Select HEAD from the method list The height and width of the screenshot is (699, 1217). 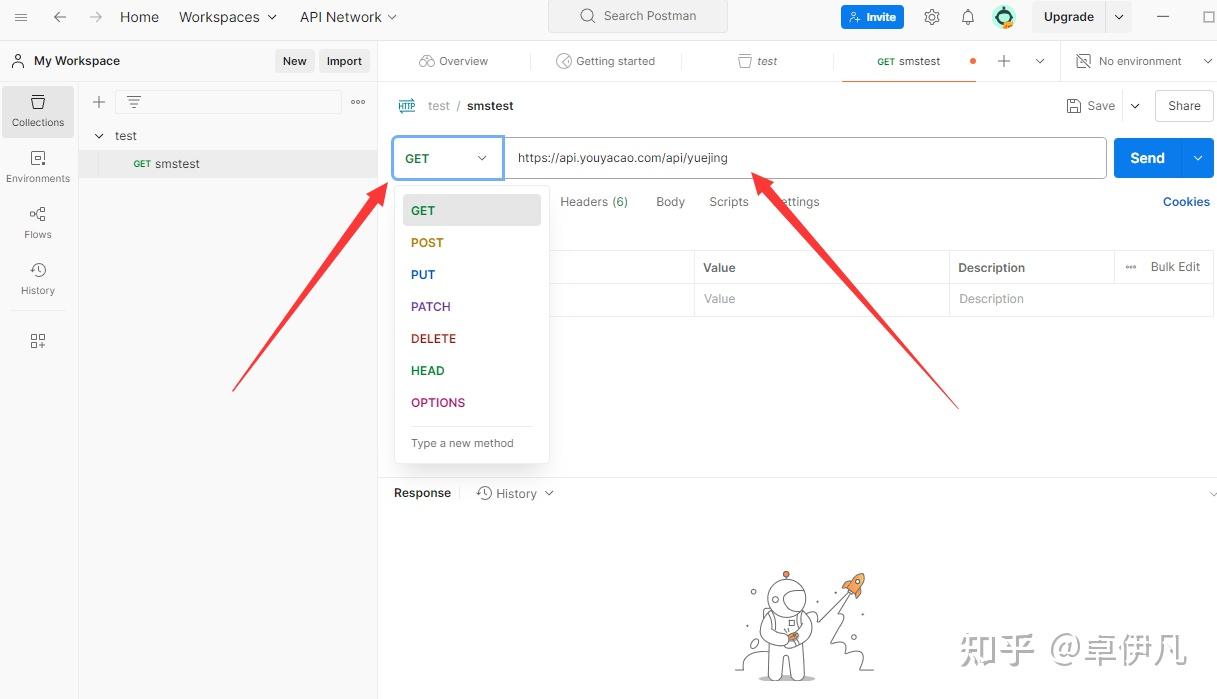pos(472,370)
